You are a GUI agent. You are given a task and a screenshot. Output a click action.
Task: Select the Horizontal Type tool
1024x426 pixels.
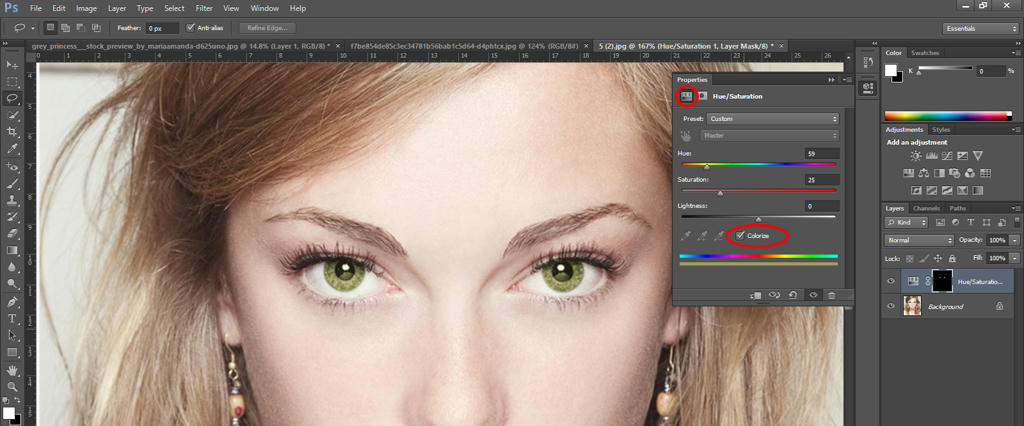[x=12, y=319]
